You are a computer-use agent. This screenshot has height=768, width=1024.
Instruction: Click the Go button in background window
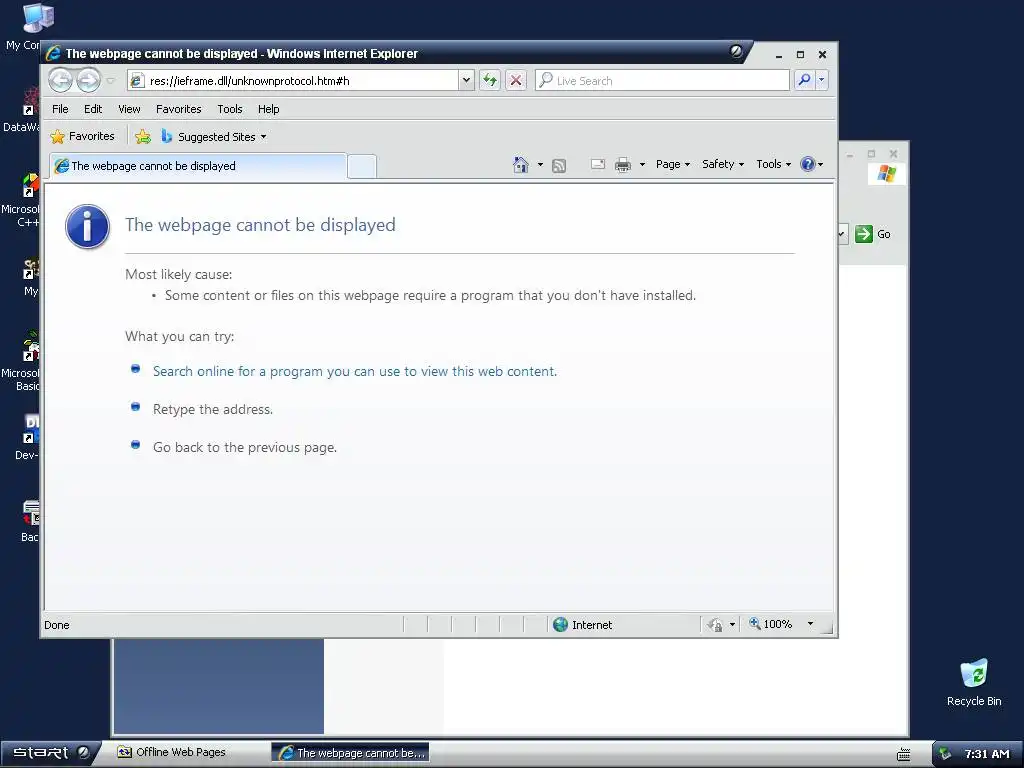[872, 234]
